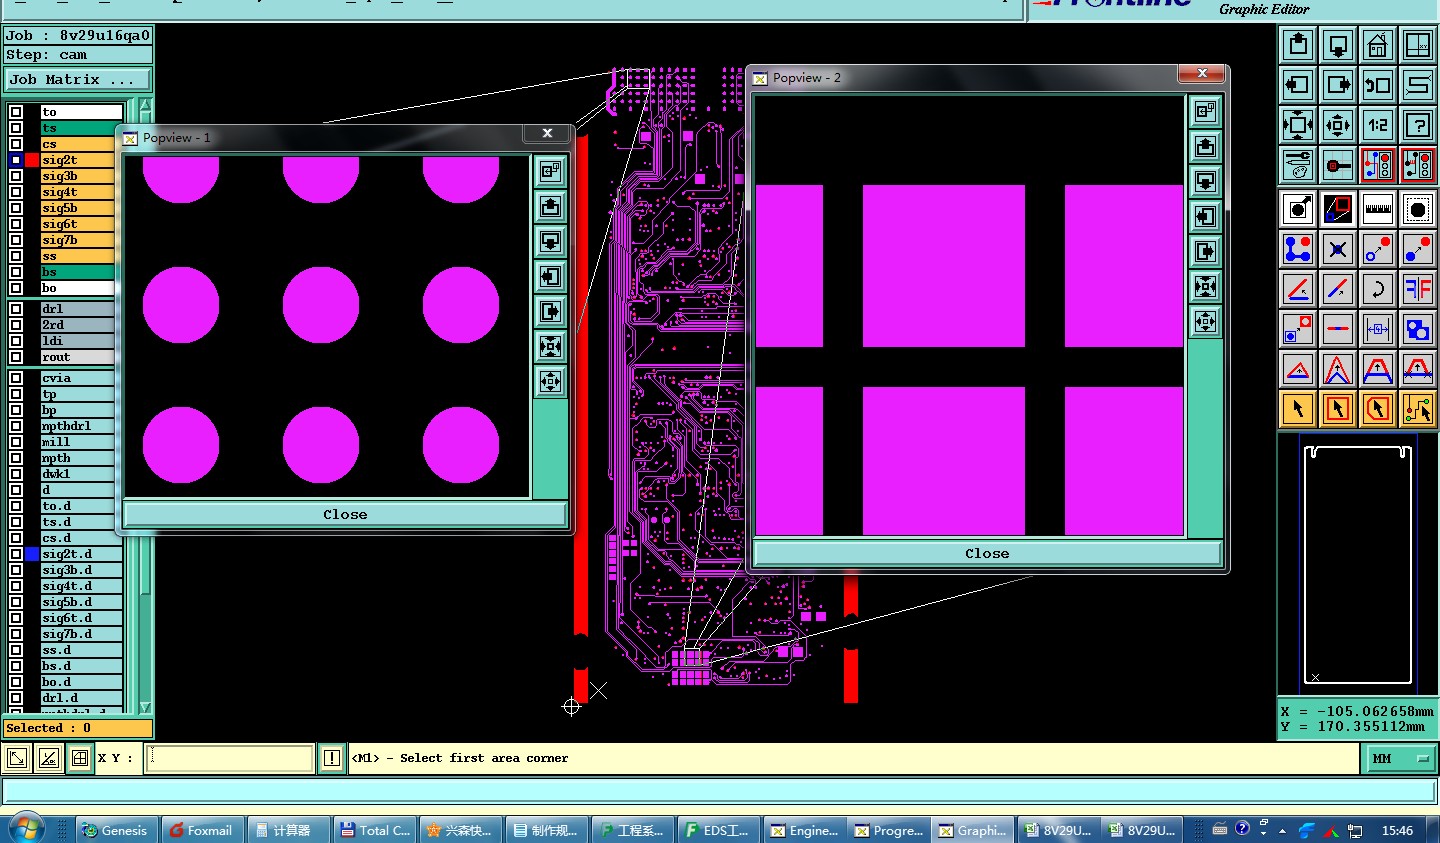Viewport: 1440px width, 843px height.
Task: Select layer sig5b.d in the layer list
Action: (x=80, y=602)
